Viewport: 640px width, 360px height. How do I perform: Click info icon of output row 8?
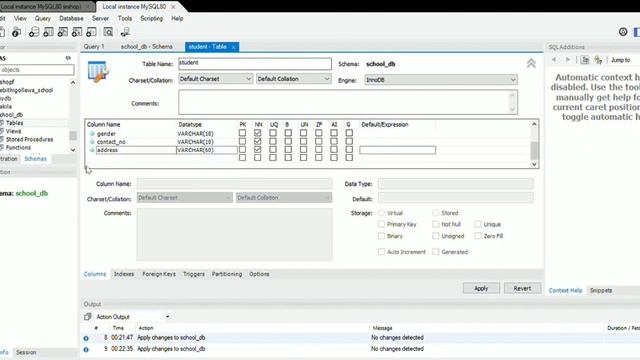pos(86,338)
